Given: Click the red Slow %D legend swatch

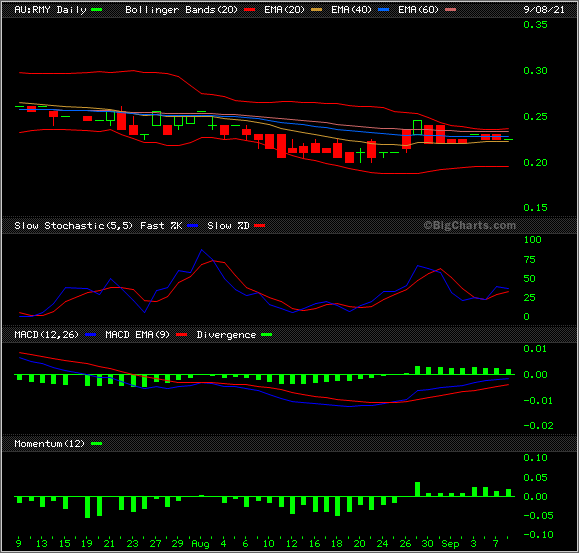Looking at the screenshot, I should tap(260, 226).
